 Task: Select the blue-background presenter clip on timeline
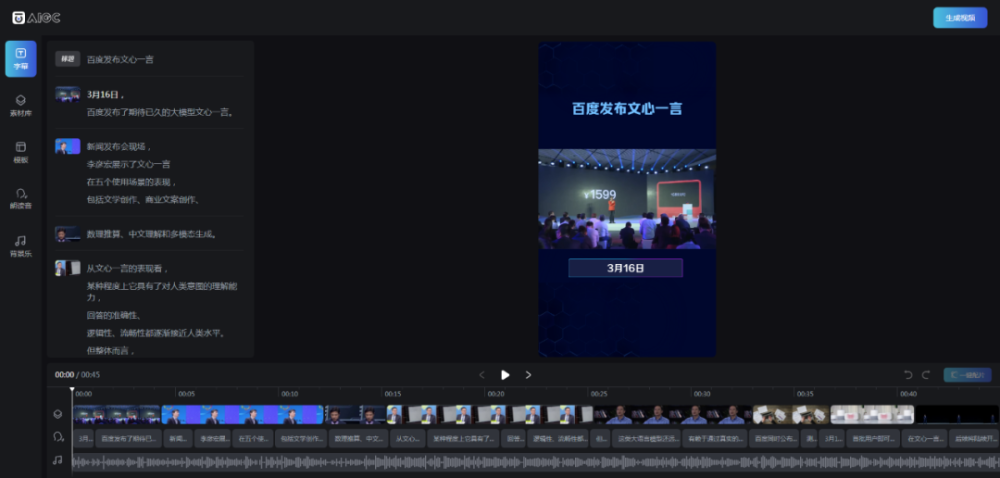pyautogui.click(x=242, y=415)
